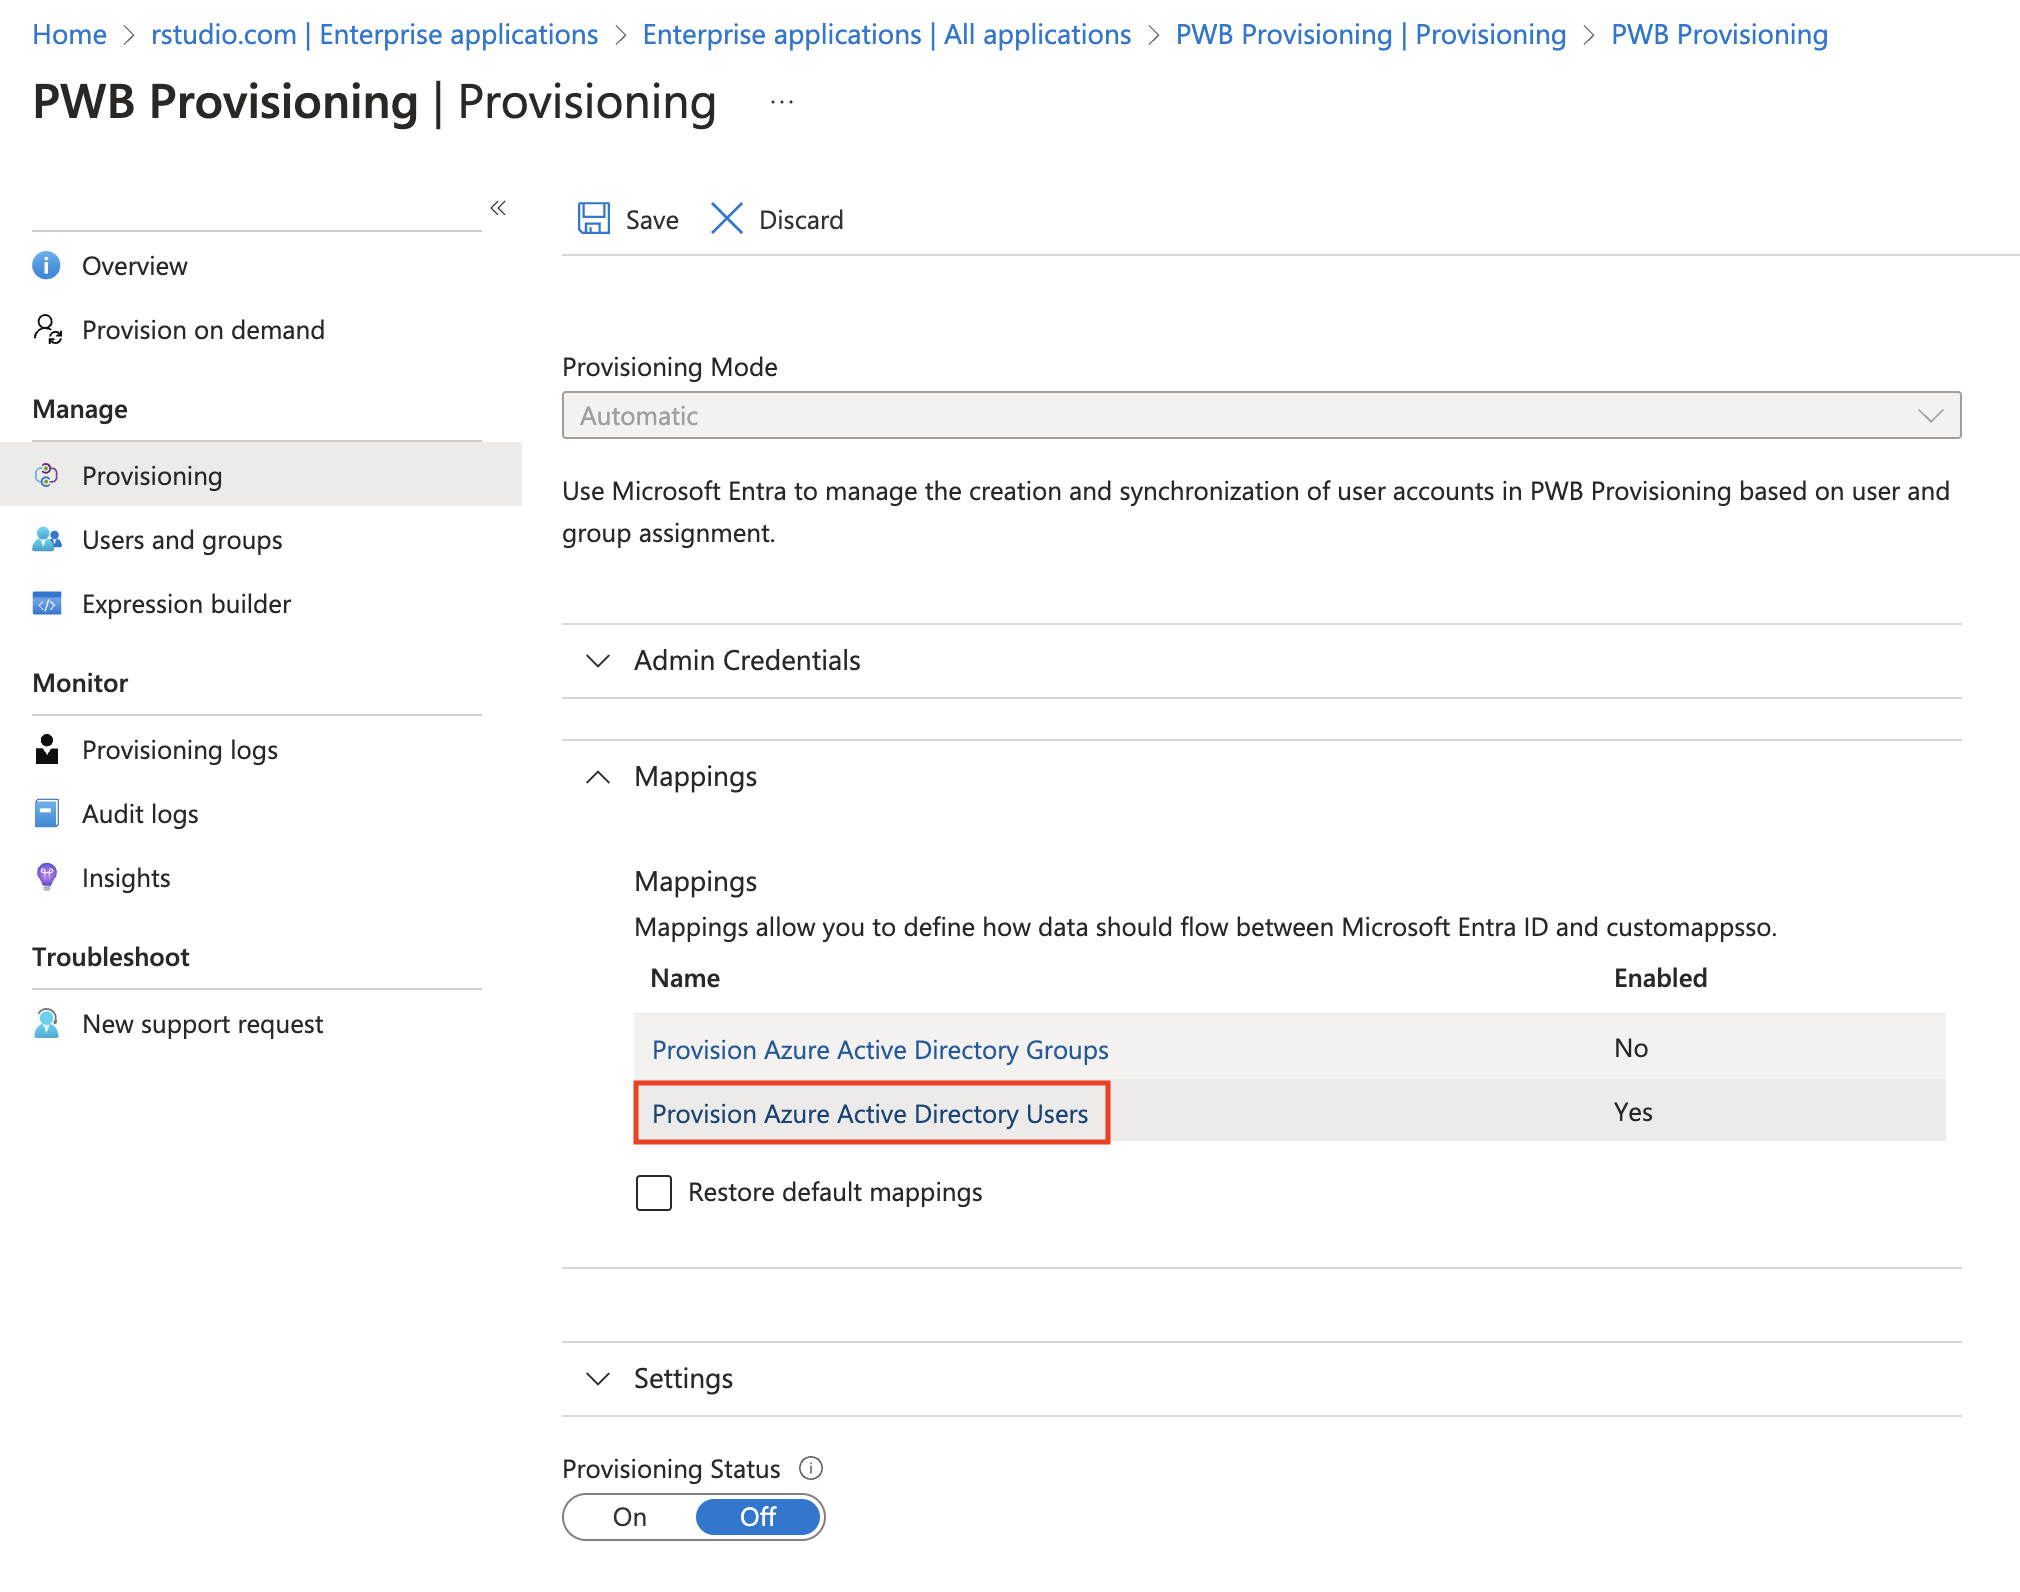Click the Provisioning logs icon

tap(47, 750)
